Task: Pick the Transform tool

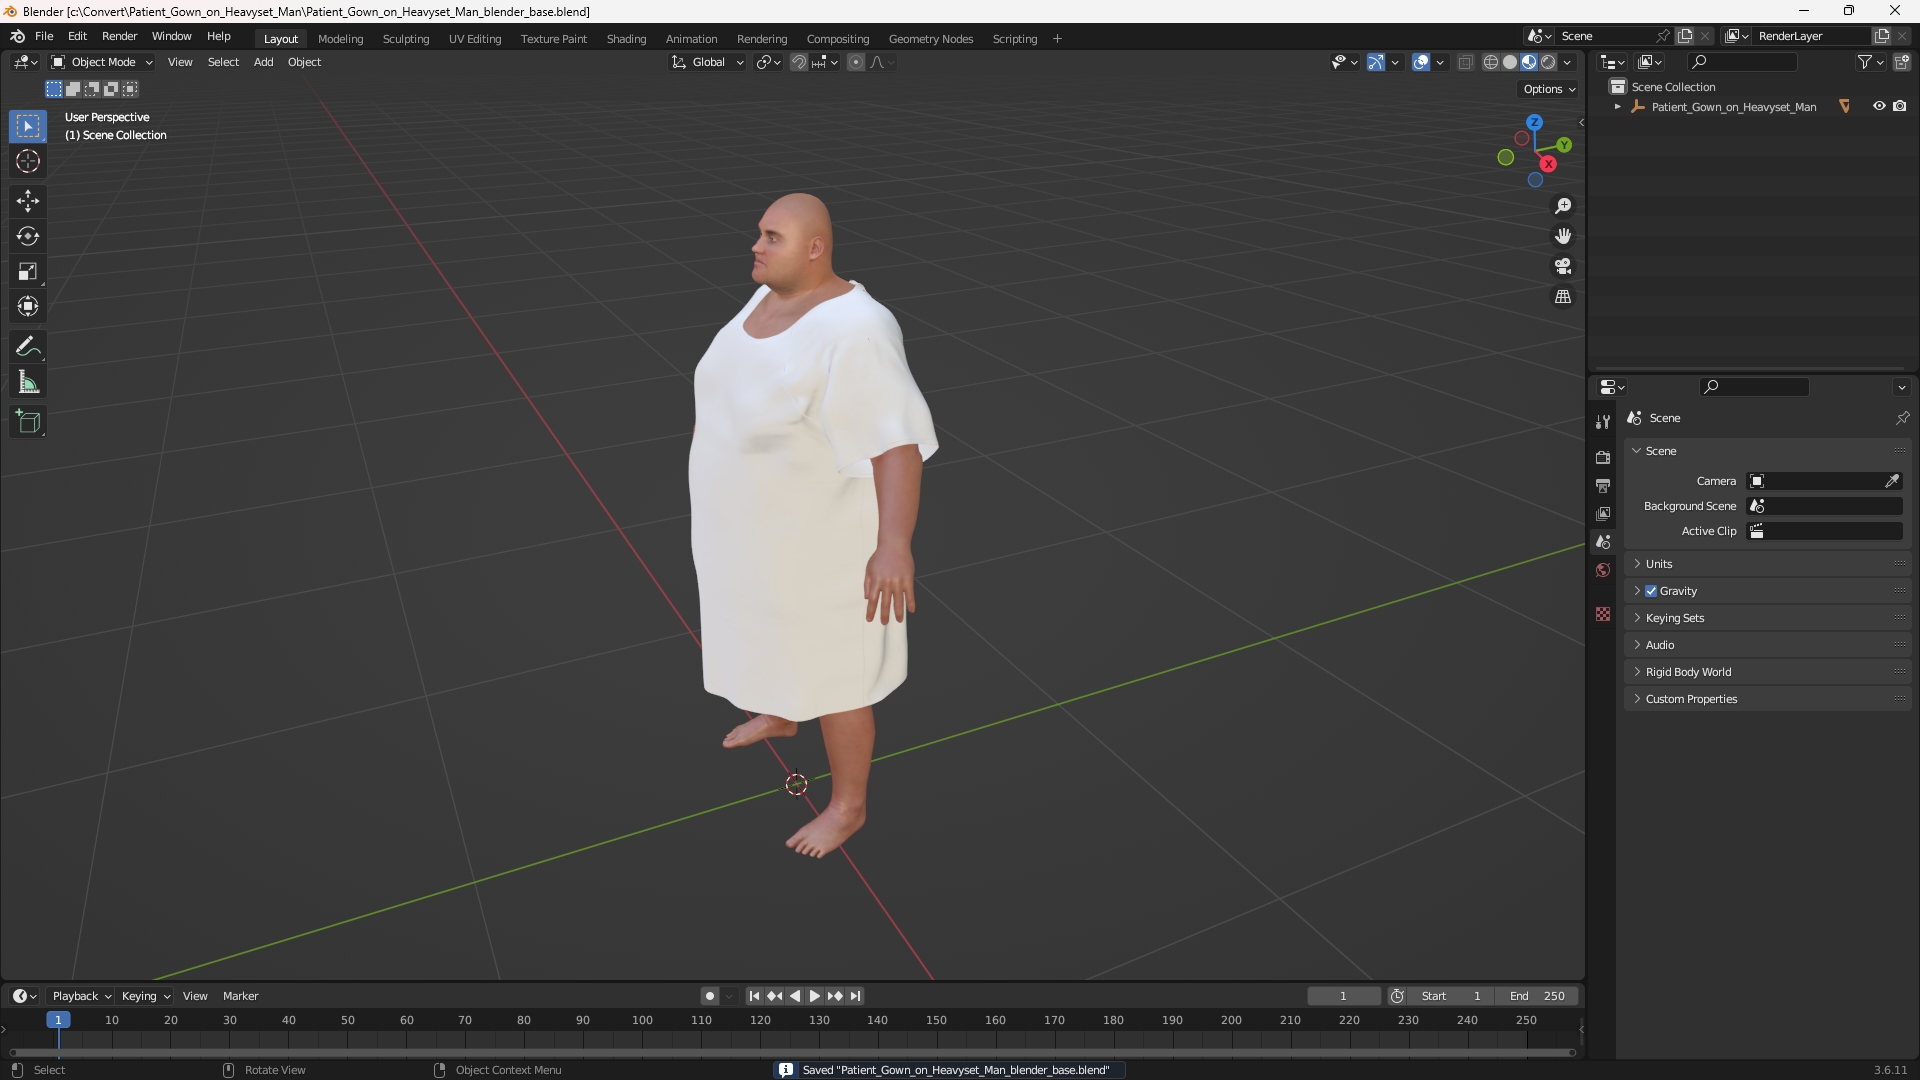Action: [x=28, y=306]
